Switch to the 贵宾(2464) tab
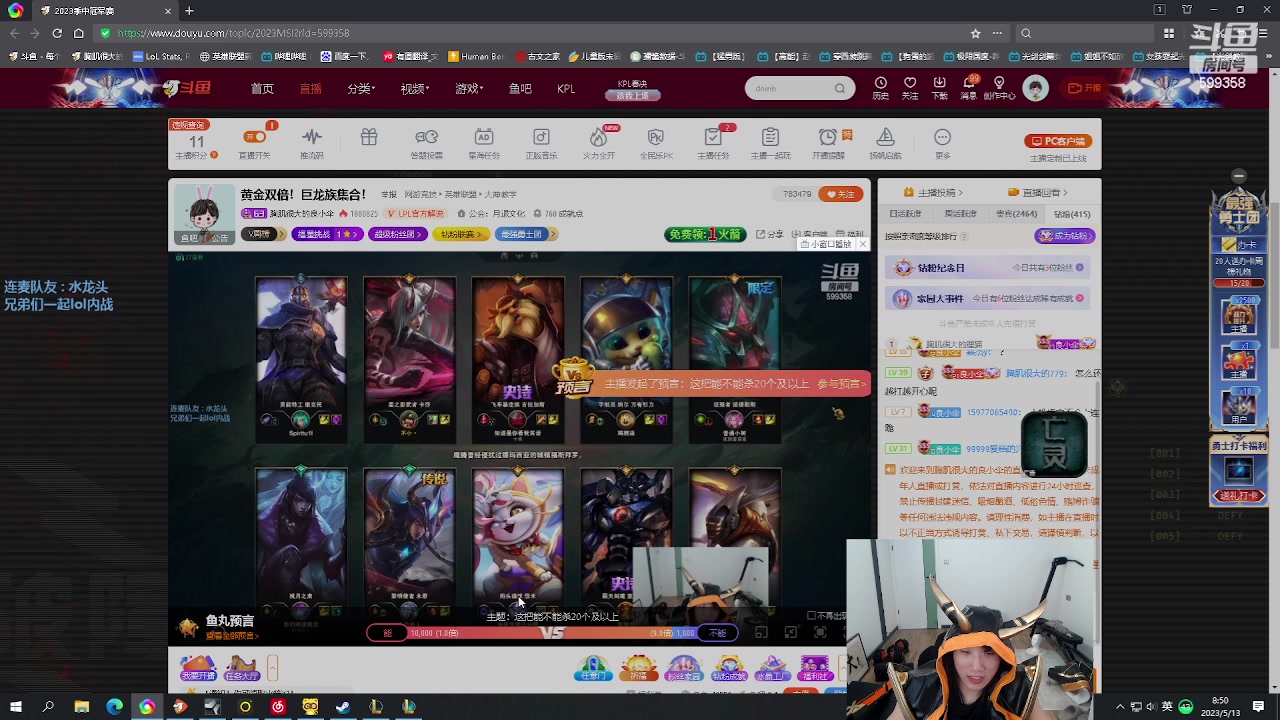This screenshot has width=1280, height=720. (x=1016, y=214)
